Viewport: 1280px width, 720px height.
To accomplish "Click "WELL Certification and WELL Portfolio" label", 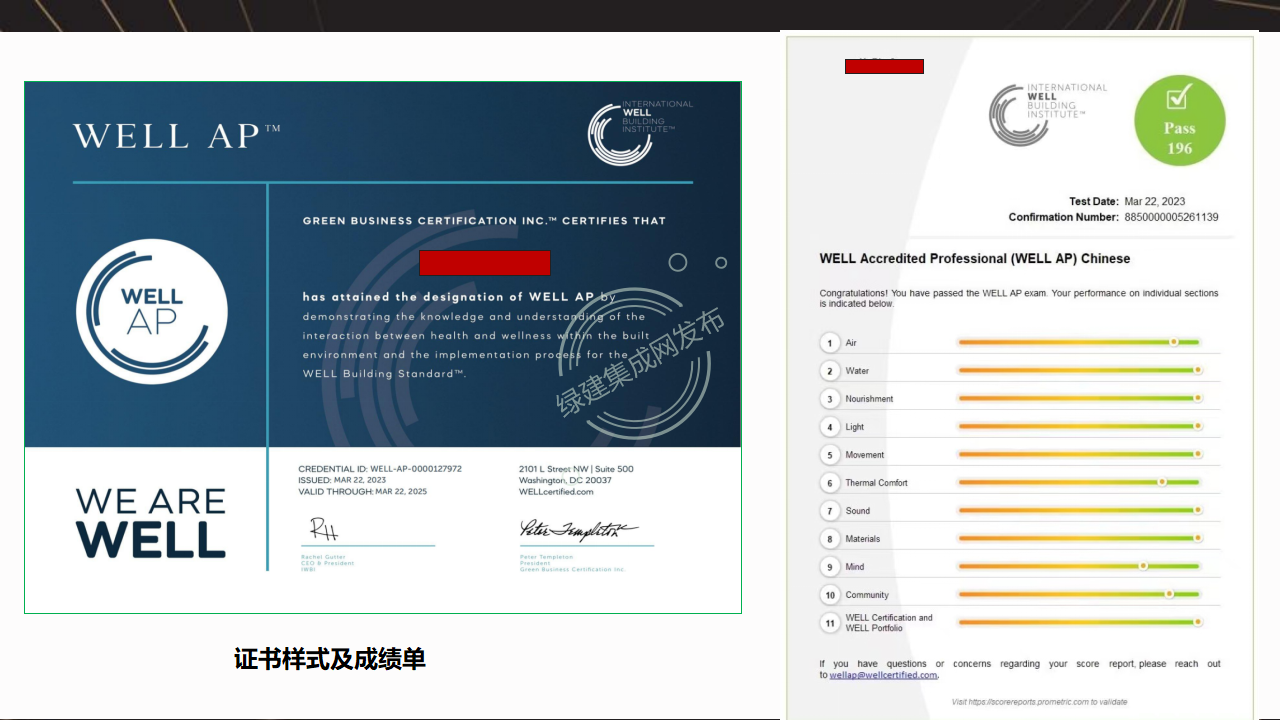I will 889,623.
